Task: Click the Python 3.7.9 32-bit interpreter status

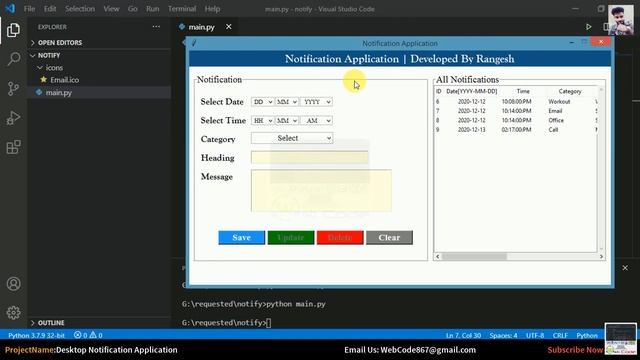Action: (x=36, y=335)
